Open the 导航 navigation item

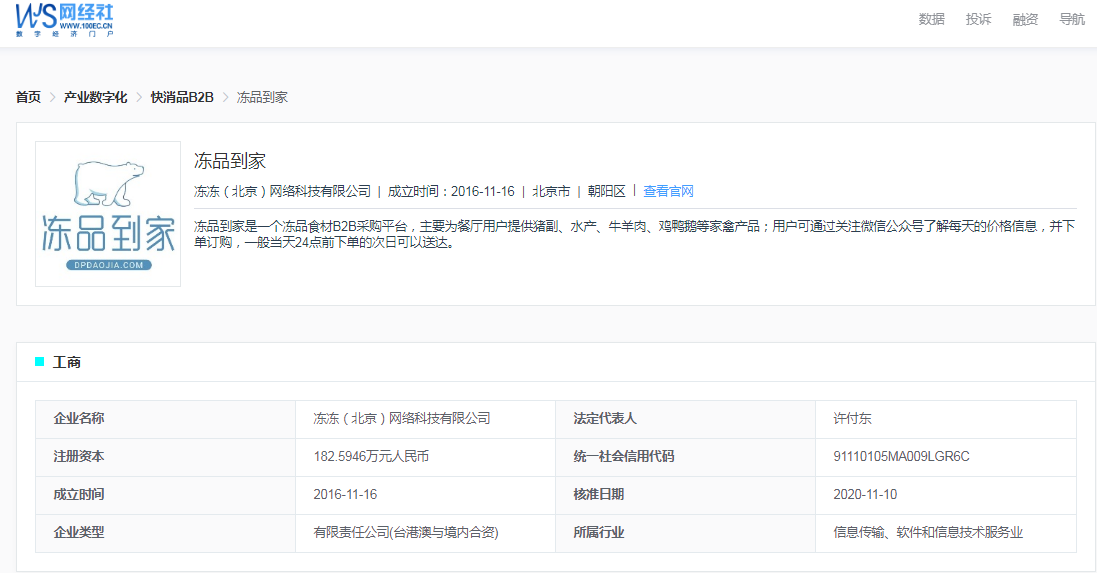[x=1072, y=20]
